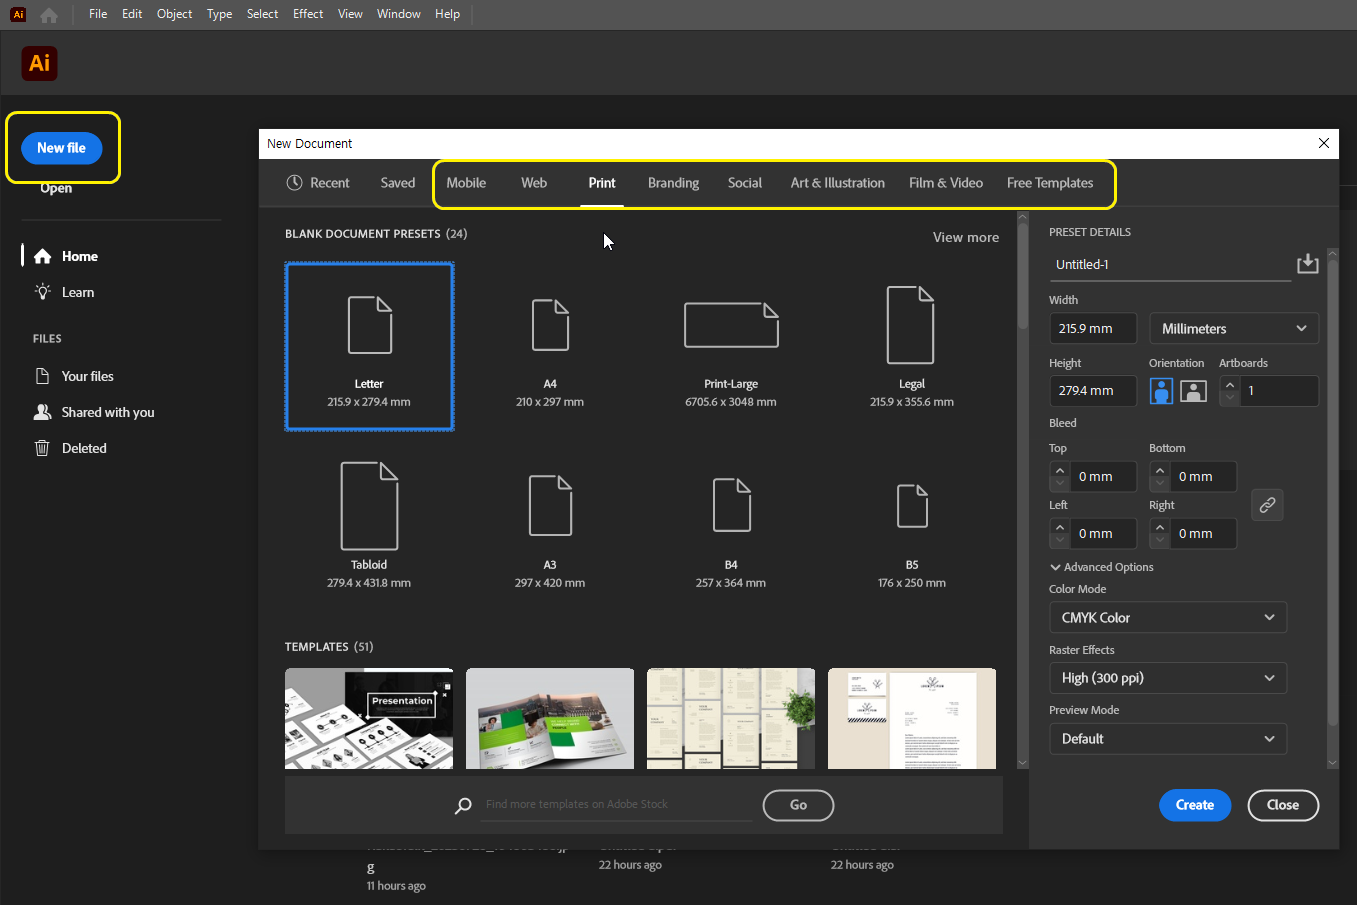Click the template search magnifier icon
This screenshot has height=905, width=1357.
pos(463,805)
